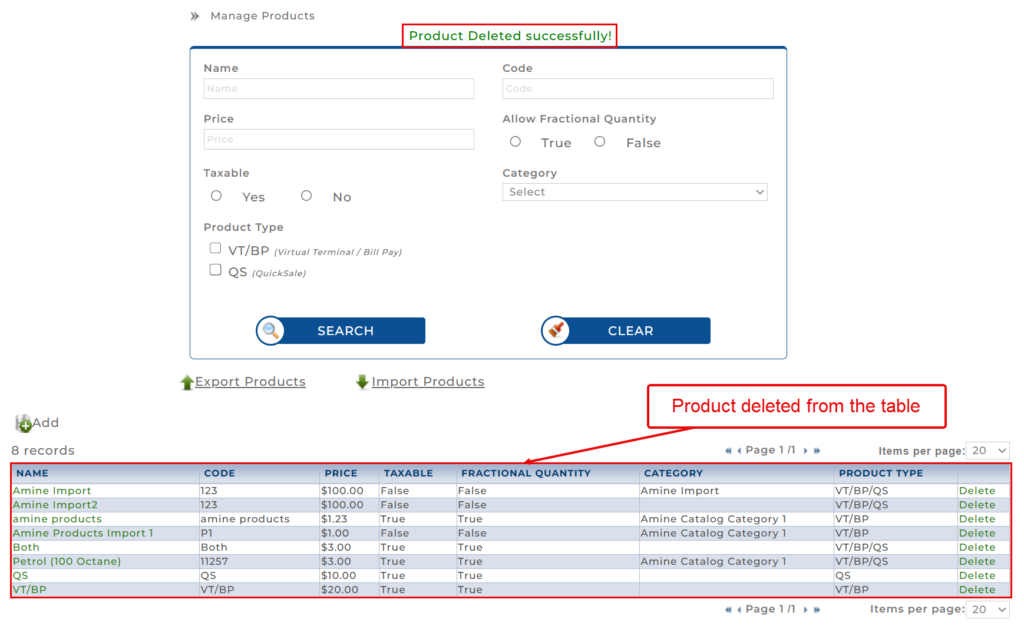The width and height of the screenshot is (1024, 629).
Task: Go to first page using top pager icon
Action: tap(729, 451)
